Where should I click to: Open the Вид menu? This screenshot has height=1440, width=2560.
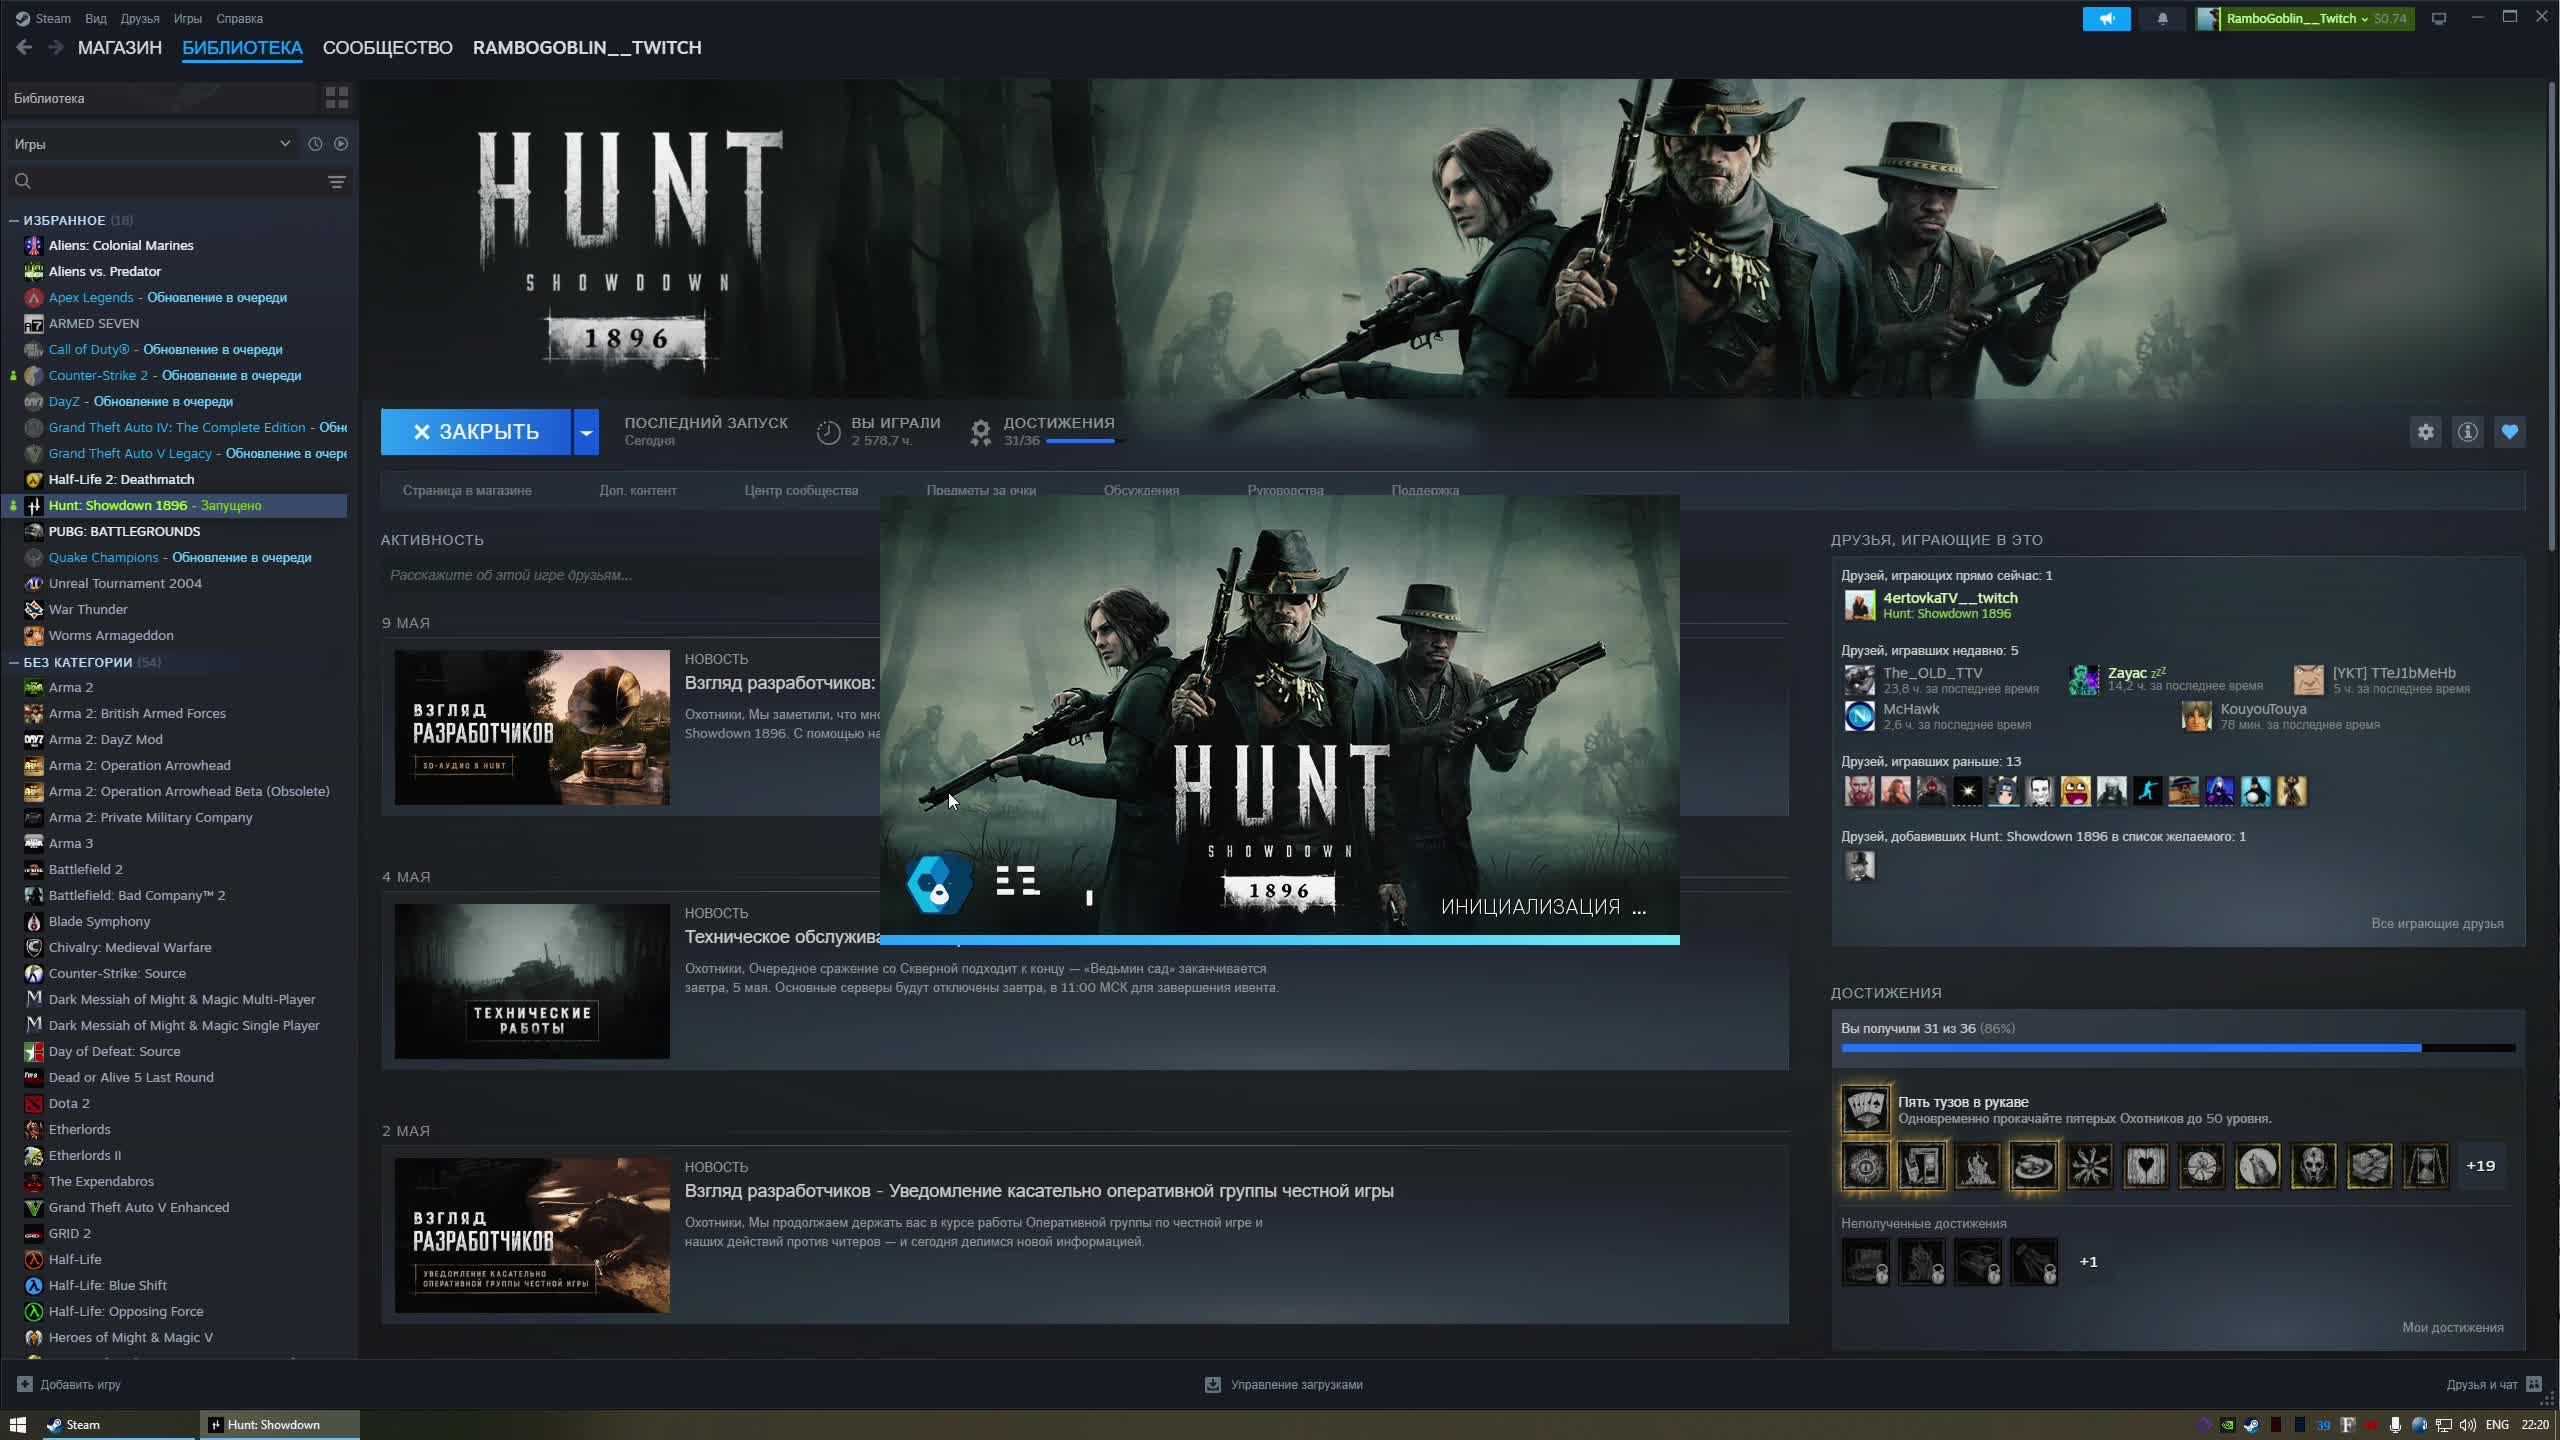point(96,19)
